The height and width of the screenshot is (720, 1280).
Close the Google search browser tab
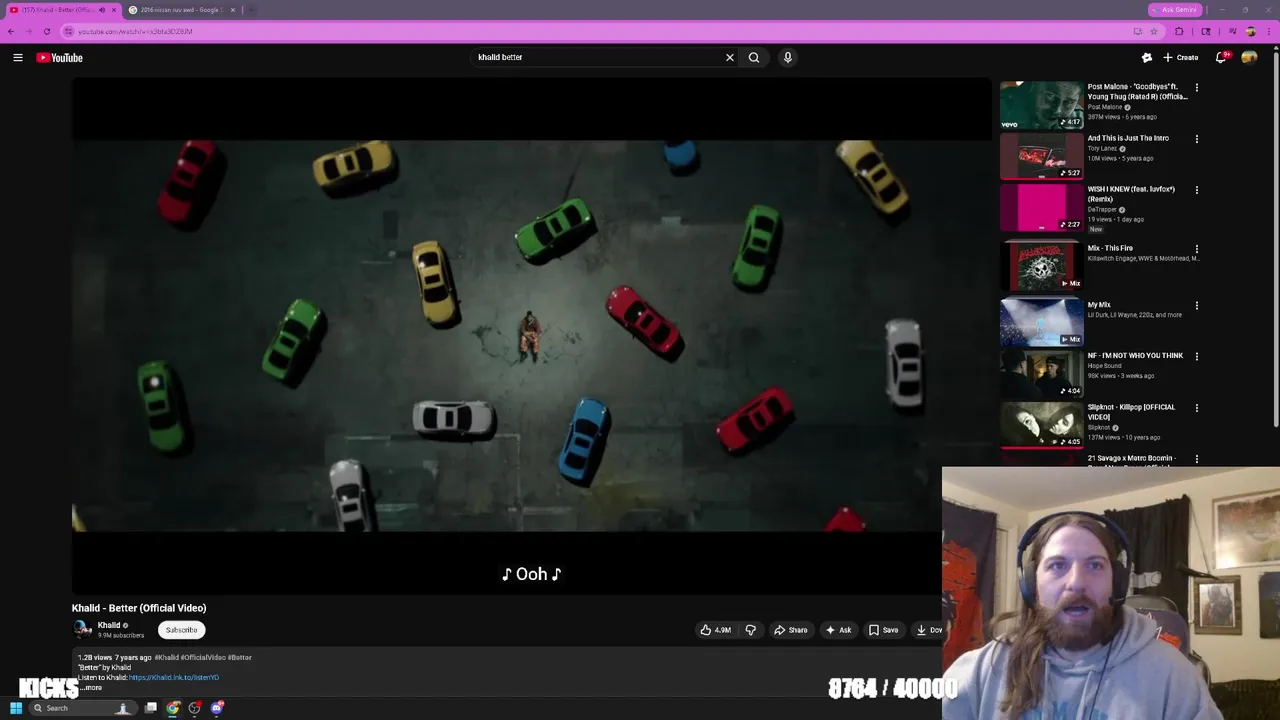pyautogui.click(x=233, y=10)
